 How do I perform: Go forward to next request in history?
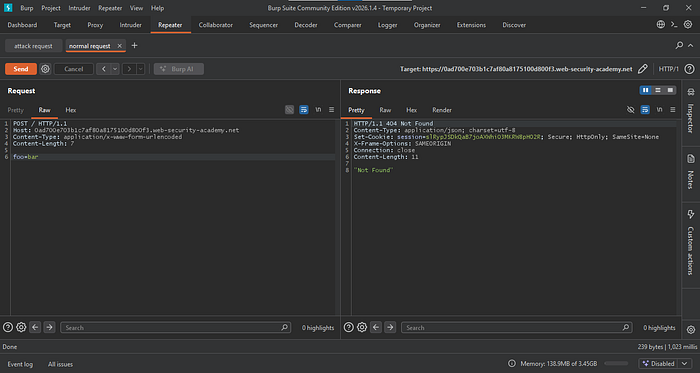(129, 69)
